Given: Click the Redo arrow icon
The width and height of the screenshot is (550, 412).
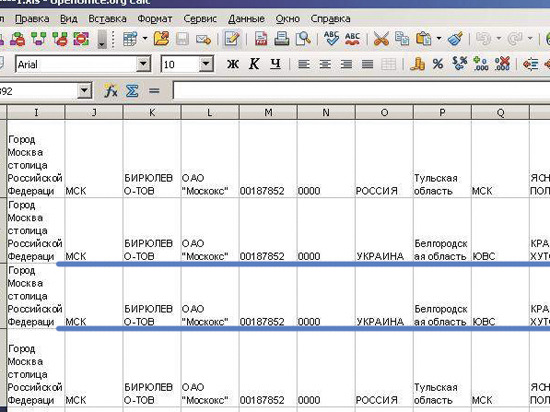Looking at the screenshot, I should [x=515, y=39].
